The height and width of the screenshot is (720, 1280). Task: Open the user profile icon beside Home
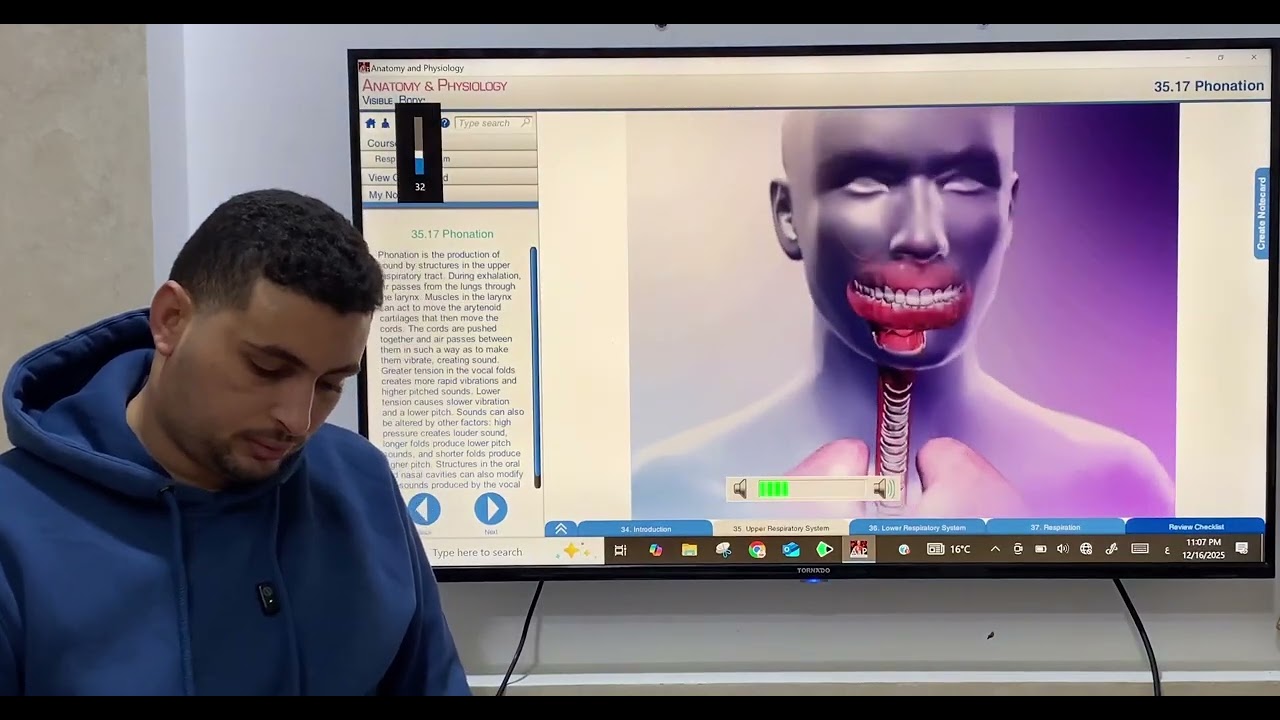[x=385, y=123]
